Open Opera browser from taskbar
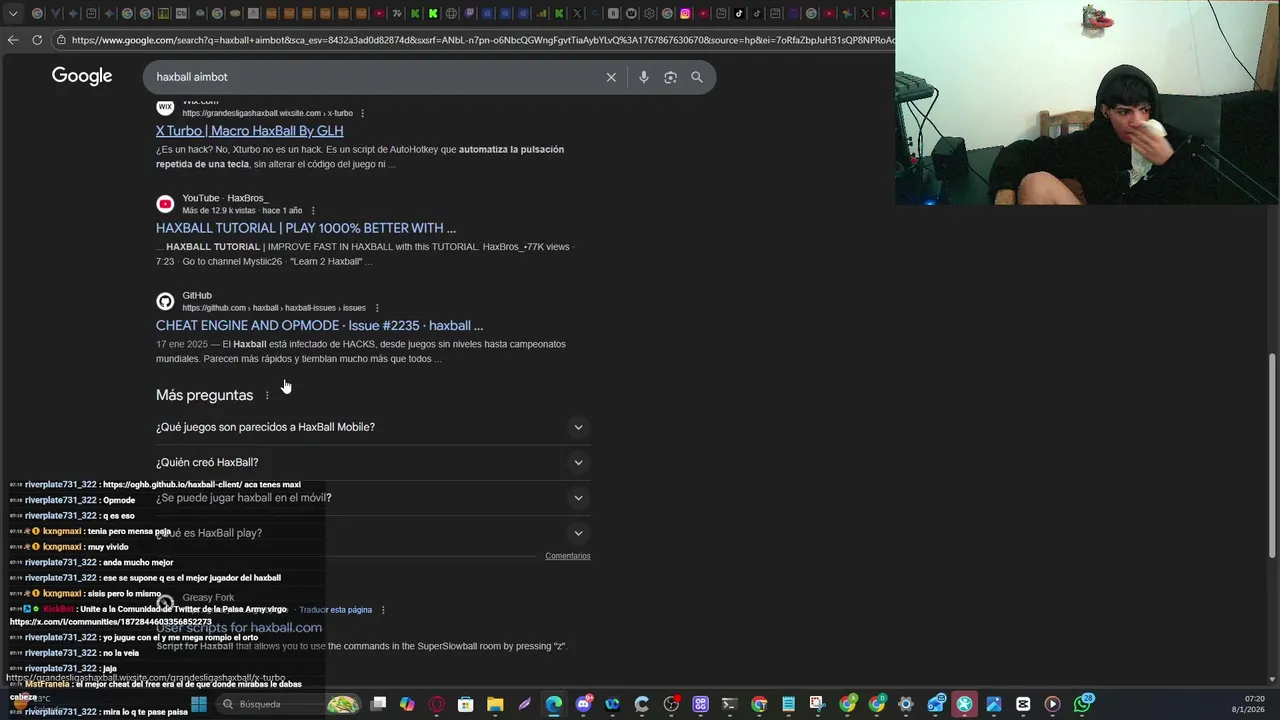 click(x=436, y=704)
